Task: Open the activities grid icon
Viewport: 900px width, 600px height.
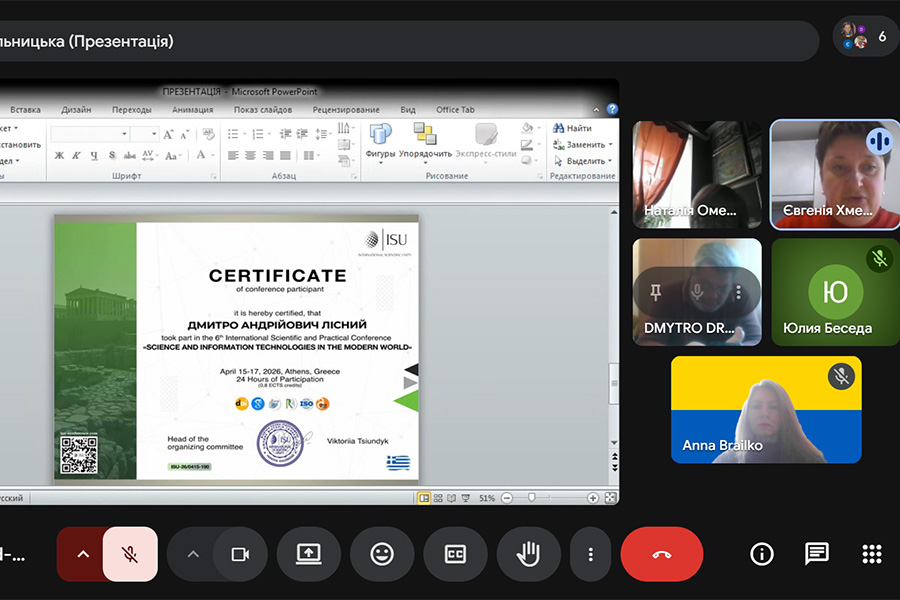Action: 871,554
